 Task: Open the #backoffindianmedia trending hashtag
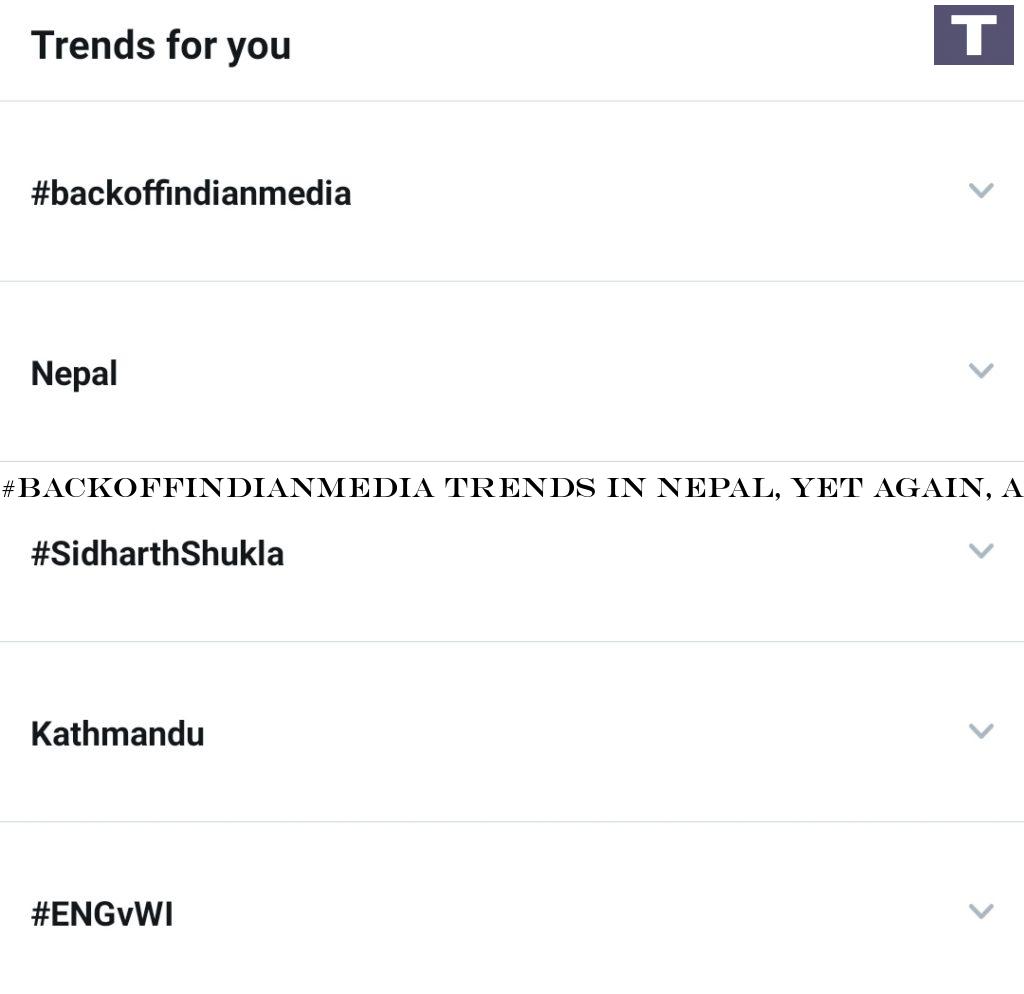coord(191,193)
